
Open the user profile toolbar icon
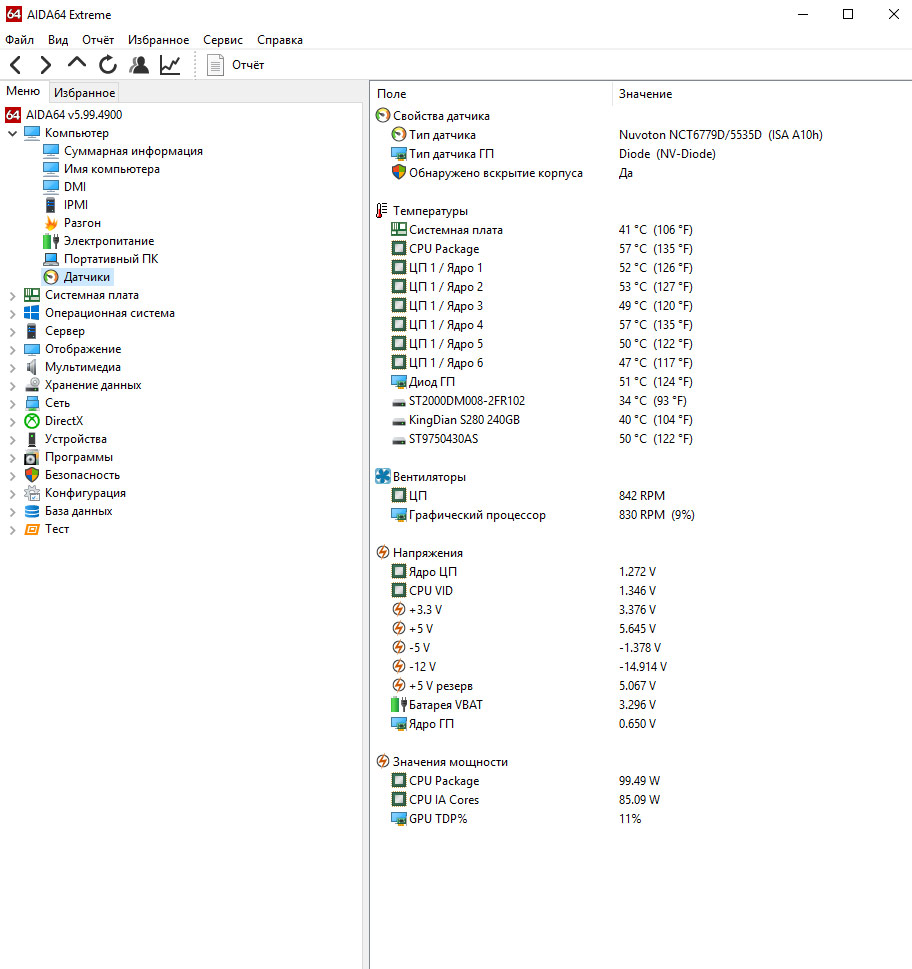pos(139,64)
